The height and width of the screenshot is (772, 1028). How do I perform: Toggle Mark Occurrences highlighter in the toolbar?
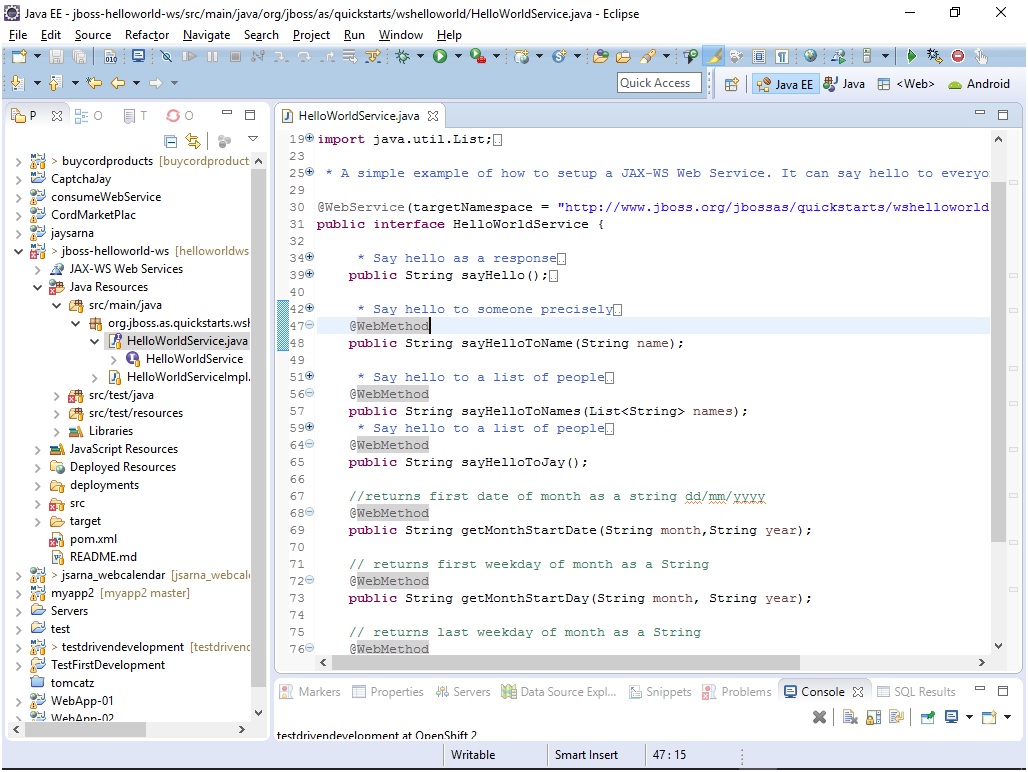(715, 57)
